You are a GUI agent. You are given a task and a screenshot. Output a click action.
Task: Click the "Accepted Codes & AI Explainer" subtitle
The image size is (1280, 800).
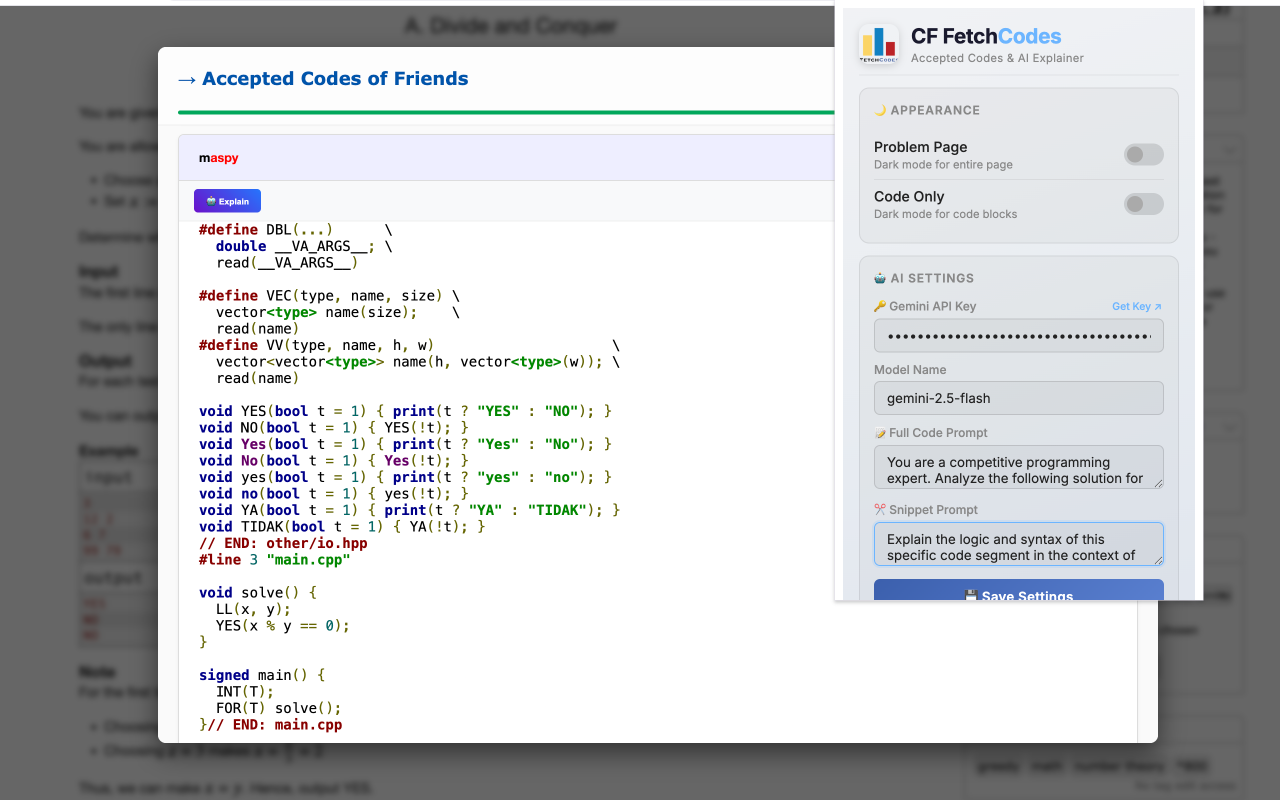point(997,58)
